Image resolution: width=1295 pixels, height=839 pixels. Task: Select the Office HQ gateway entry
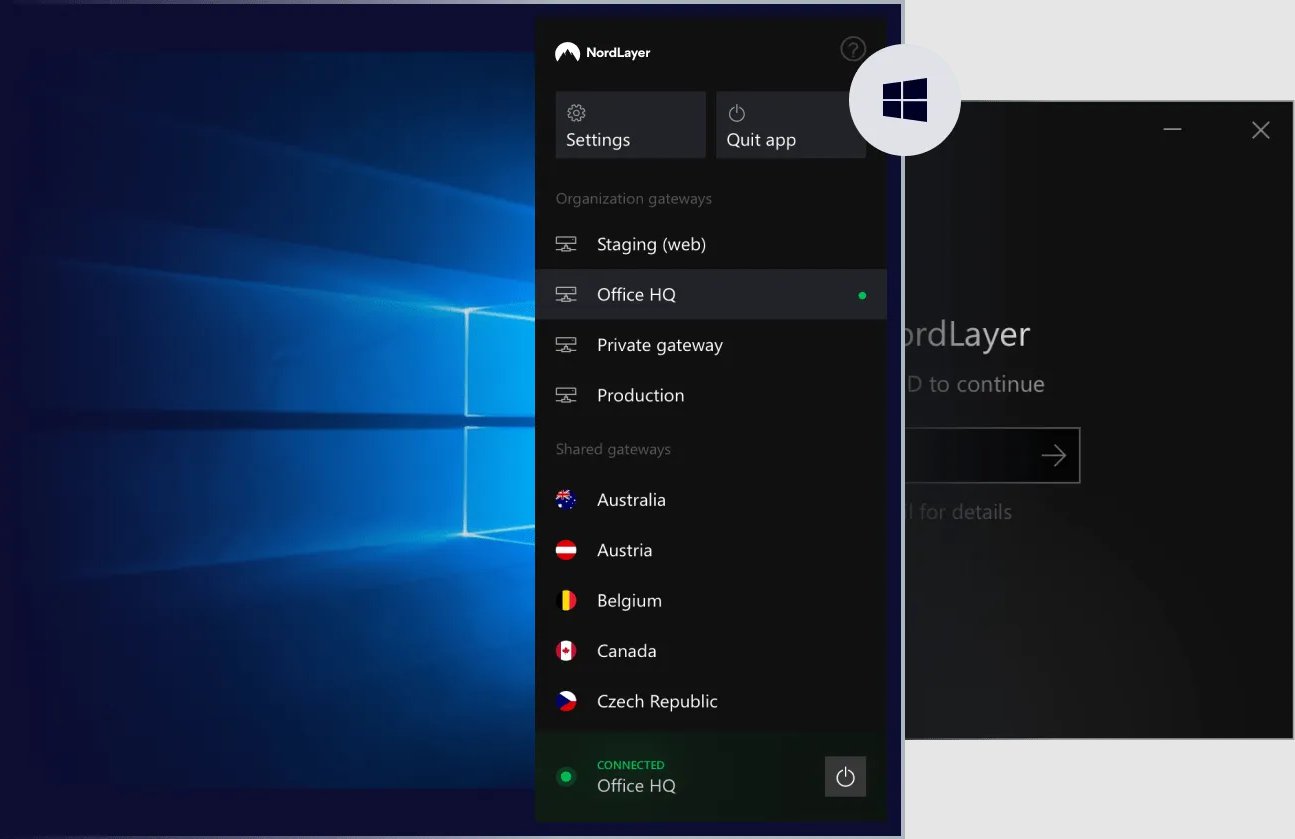636,295
